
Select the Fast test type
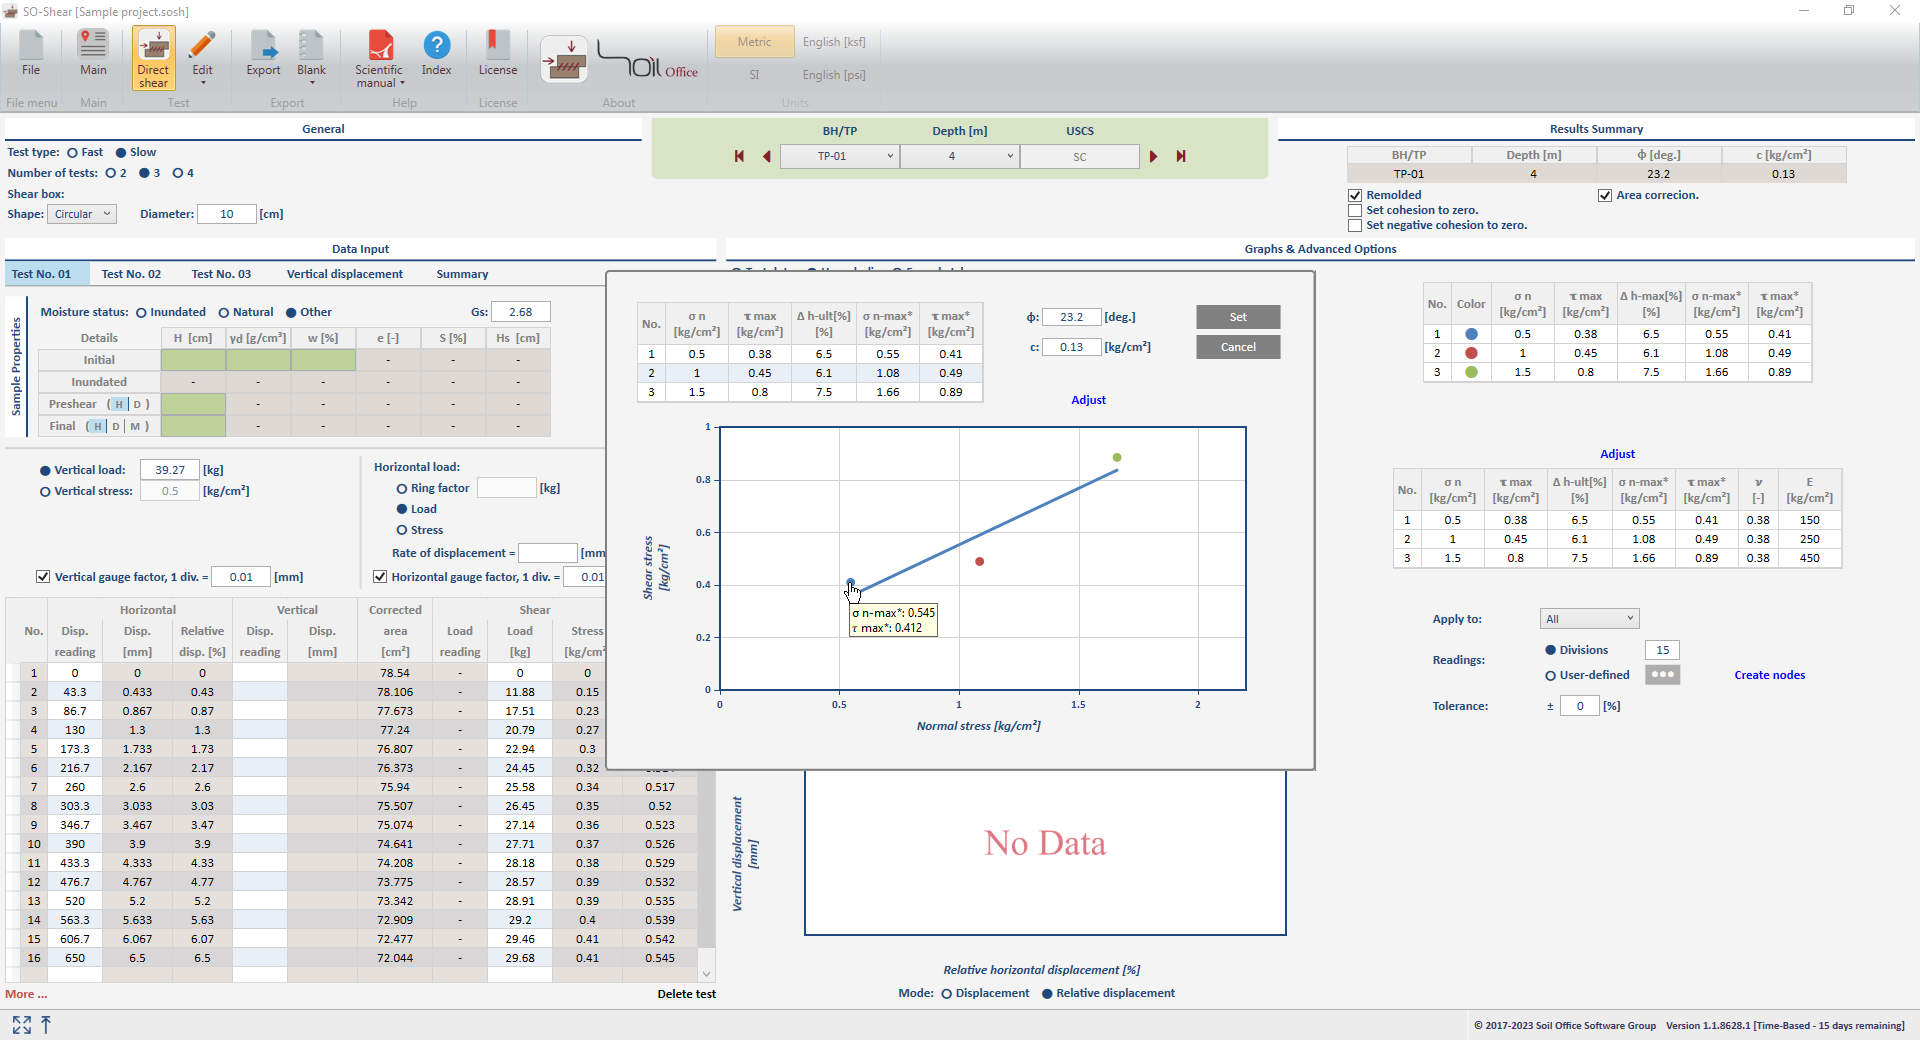[73, 153]
